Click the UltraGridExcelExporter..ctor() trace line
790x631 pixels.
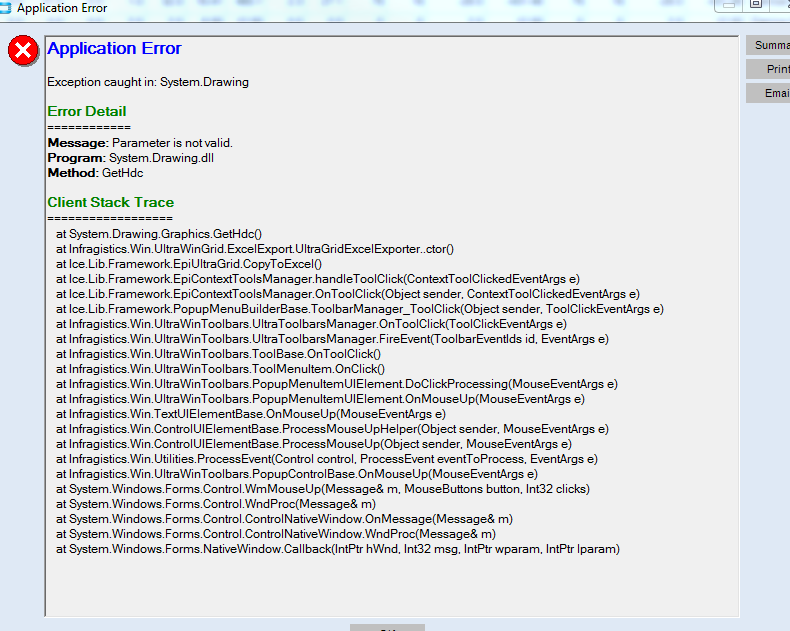click(x=255, y=249)
